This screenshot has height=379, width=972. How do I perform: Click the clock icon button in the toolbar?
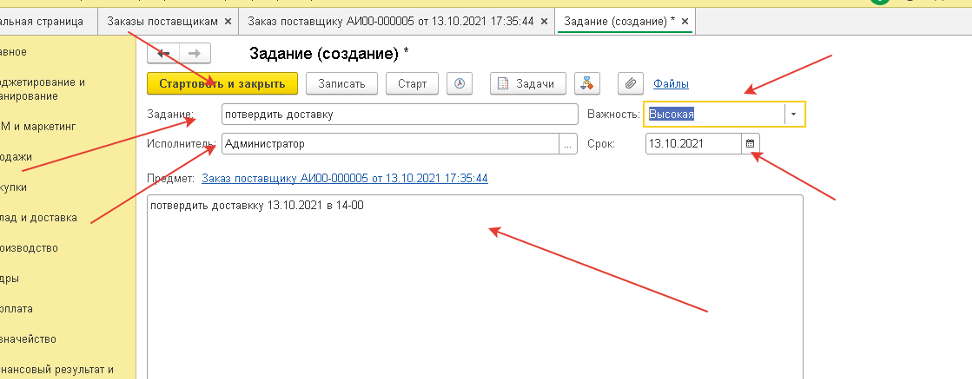coord(459,84)
